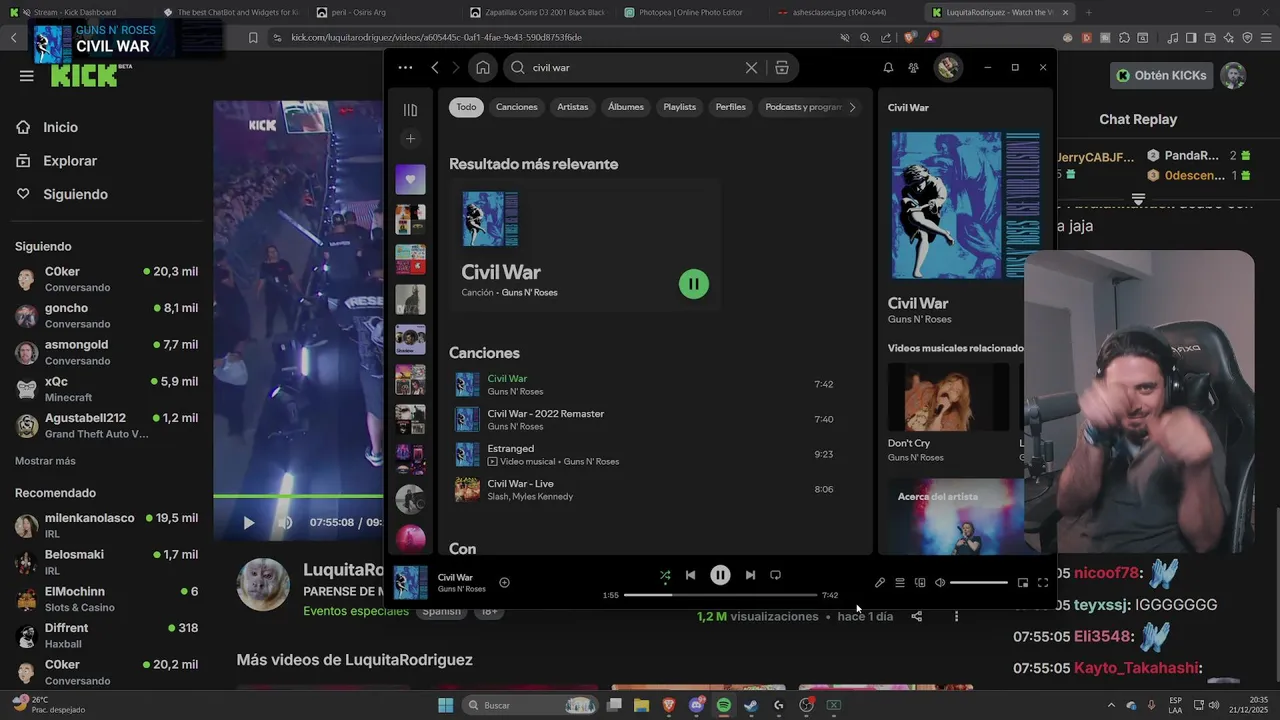Toggle shuffle in Spotify player
The width and height of the screenshot is (1280, 720).
click(665, 575)
